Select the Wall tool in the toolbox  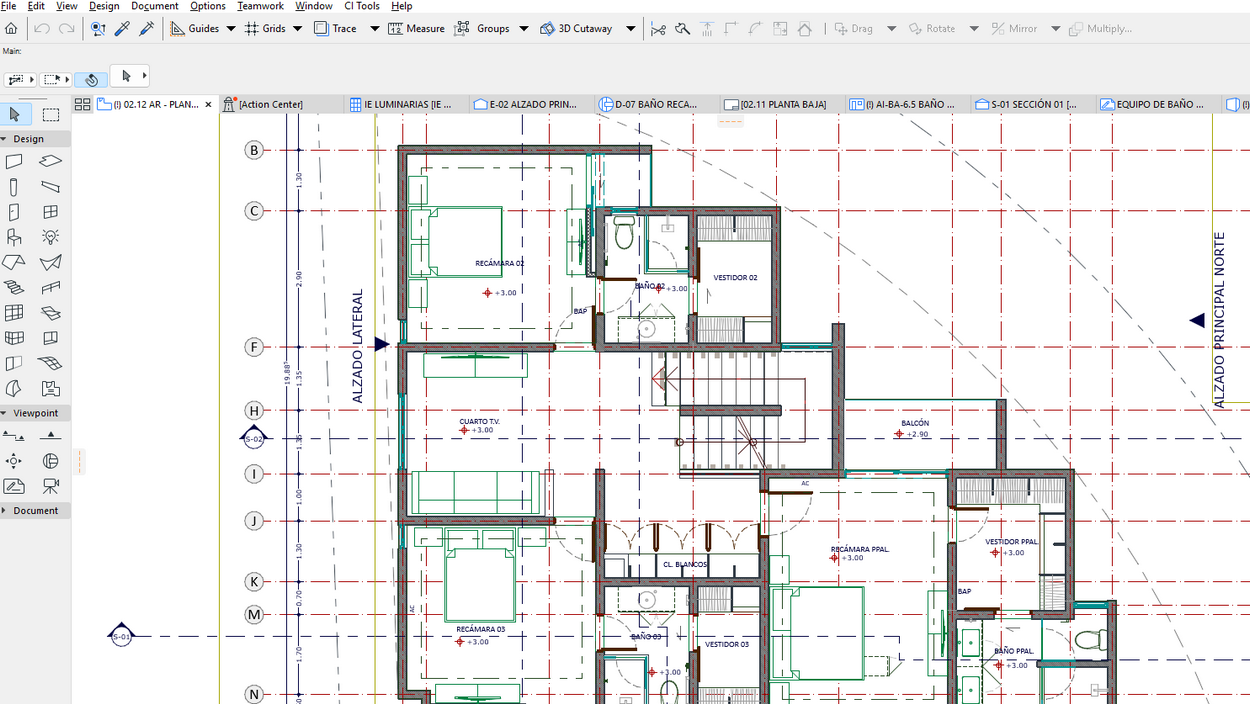pyautogui.click(x=14, y=161)
